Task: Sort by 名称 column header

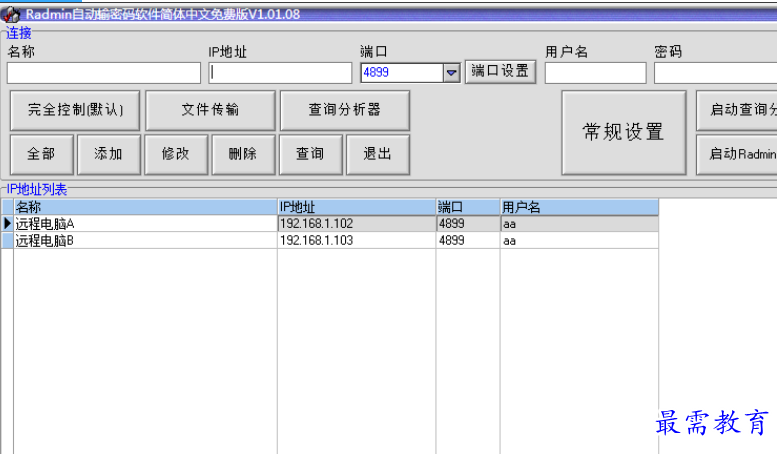Action: click(145, 207)
